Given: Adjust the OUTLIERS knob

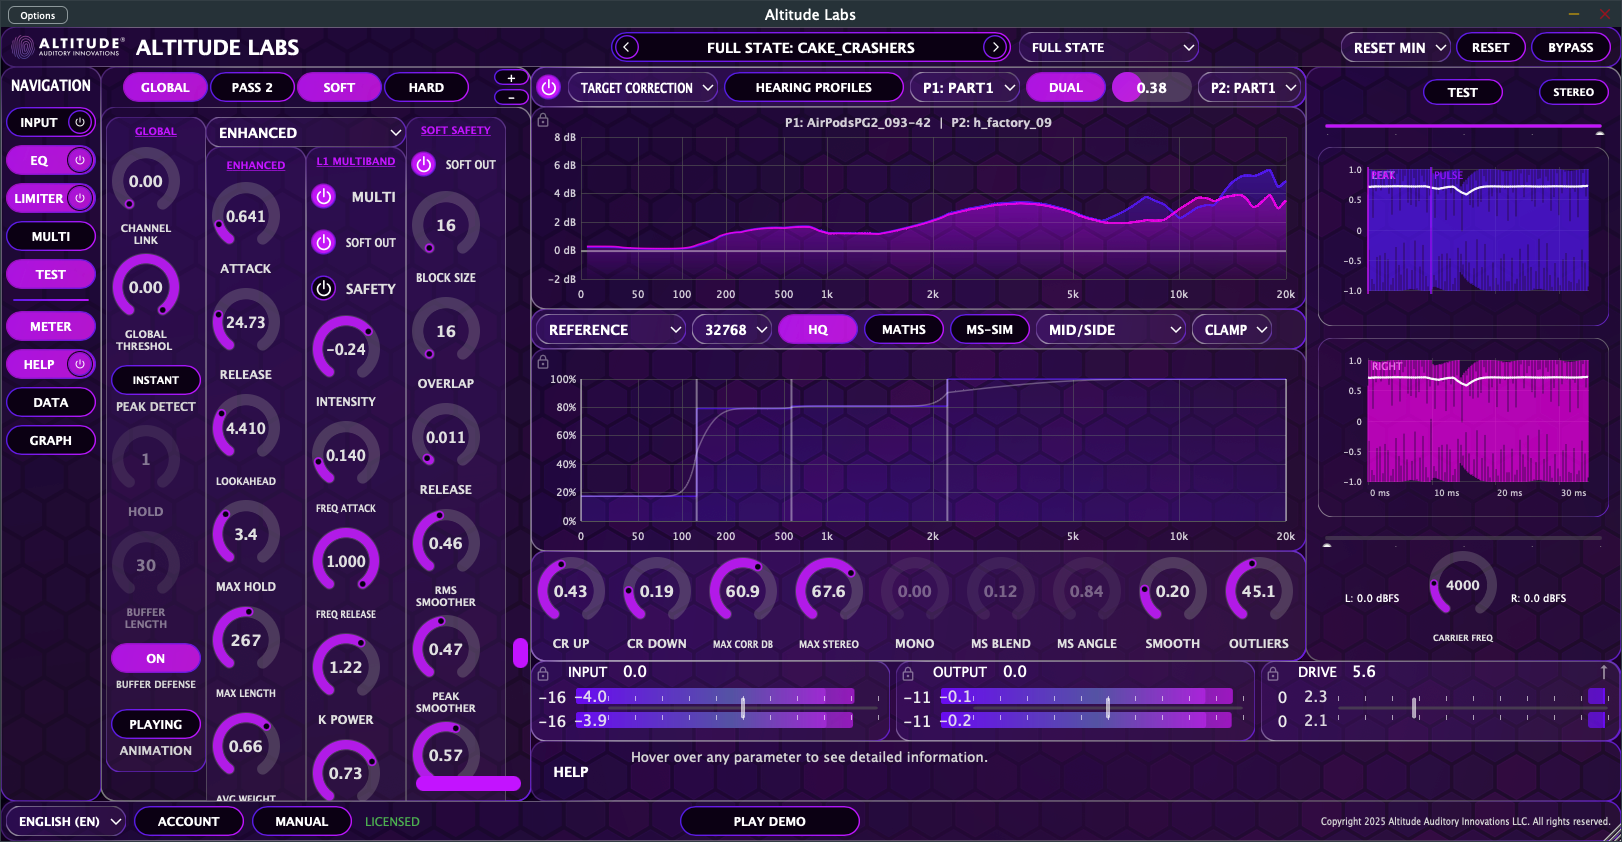Looking at the screenshot, I should coord(1259,591).
